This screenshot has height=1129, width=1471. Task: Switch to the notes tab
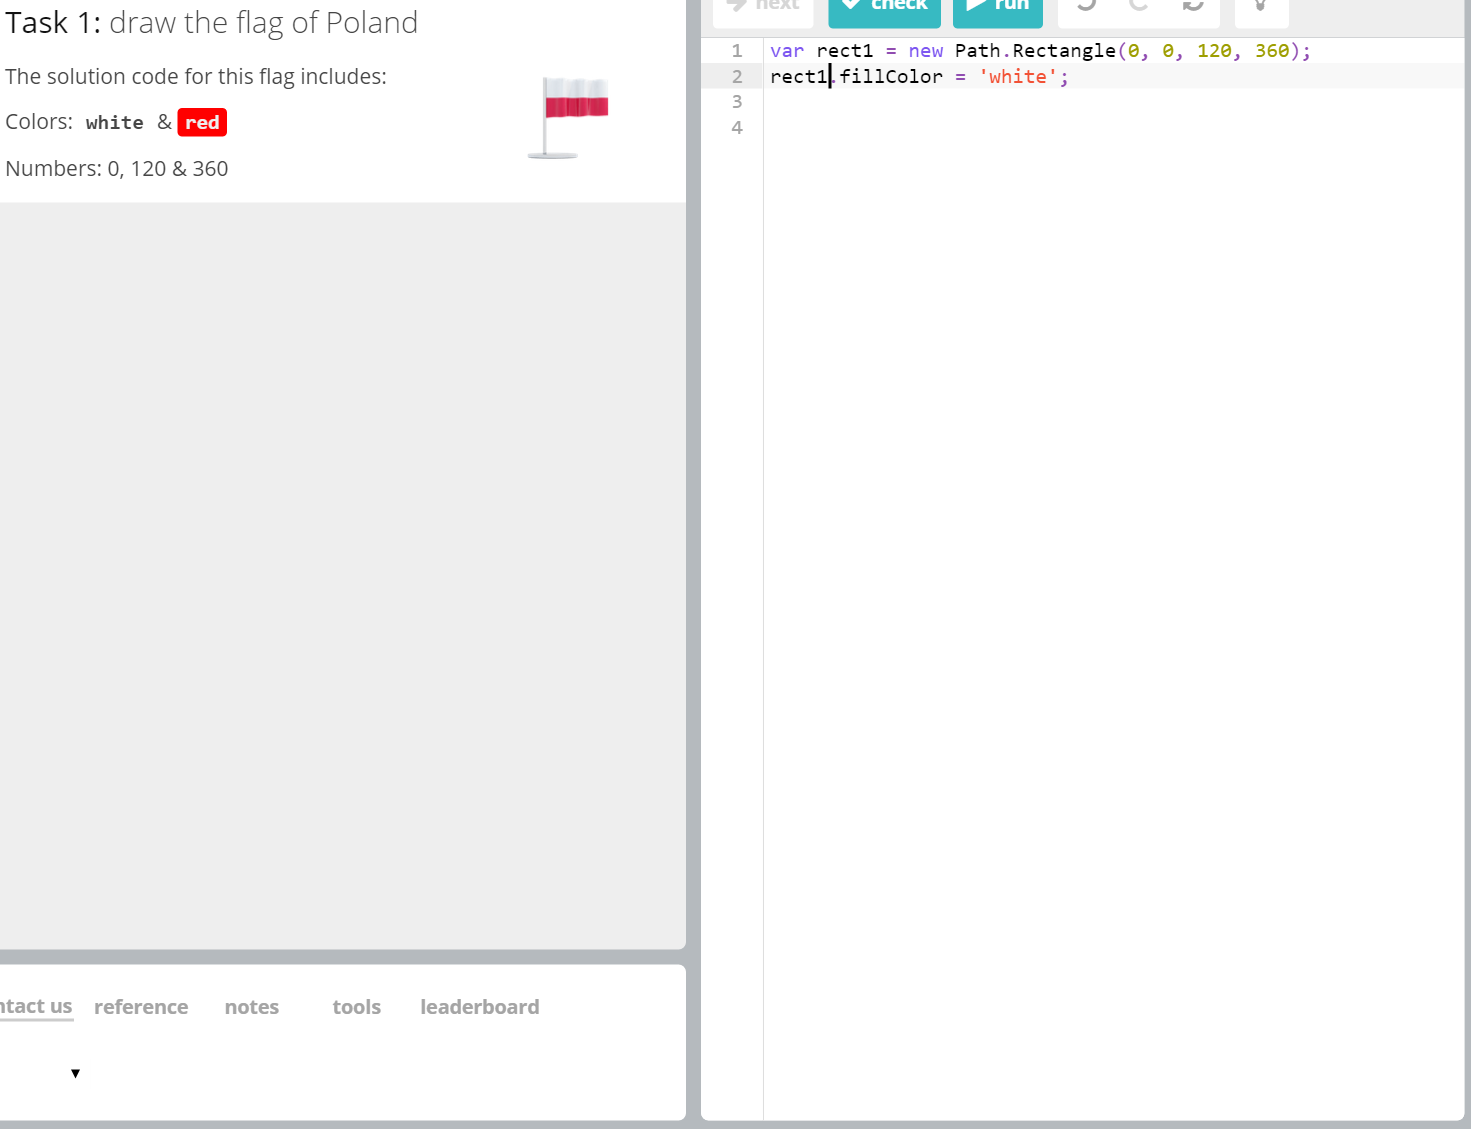252,1007
